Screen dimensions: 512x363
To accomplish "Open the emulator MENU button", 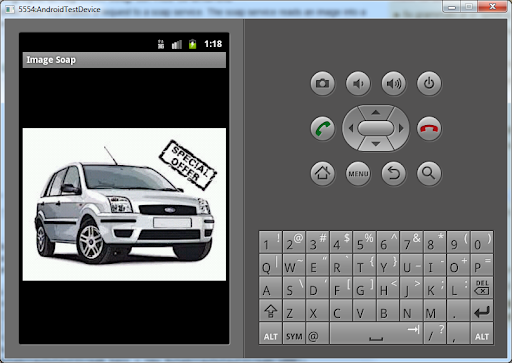I will pyautogui.click(x=358, y=173).
